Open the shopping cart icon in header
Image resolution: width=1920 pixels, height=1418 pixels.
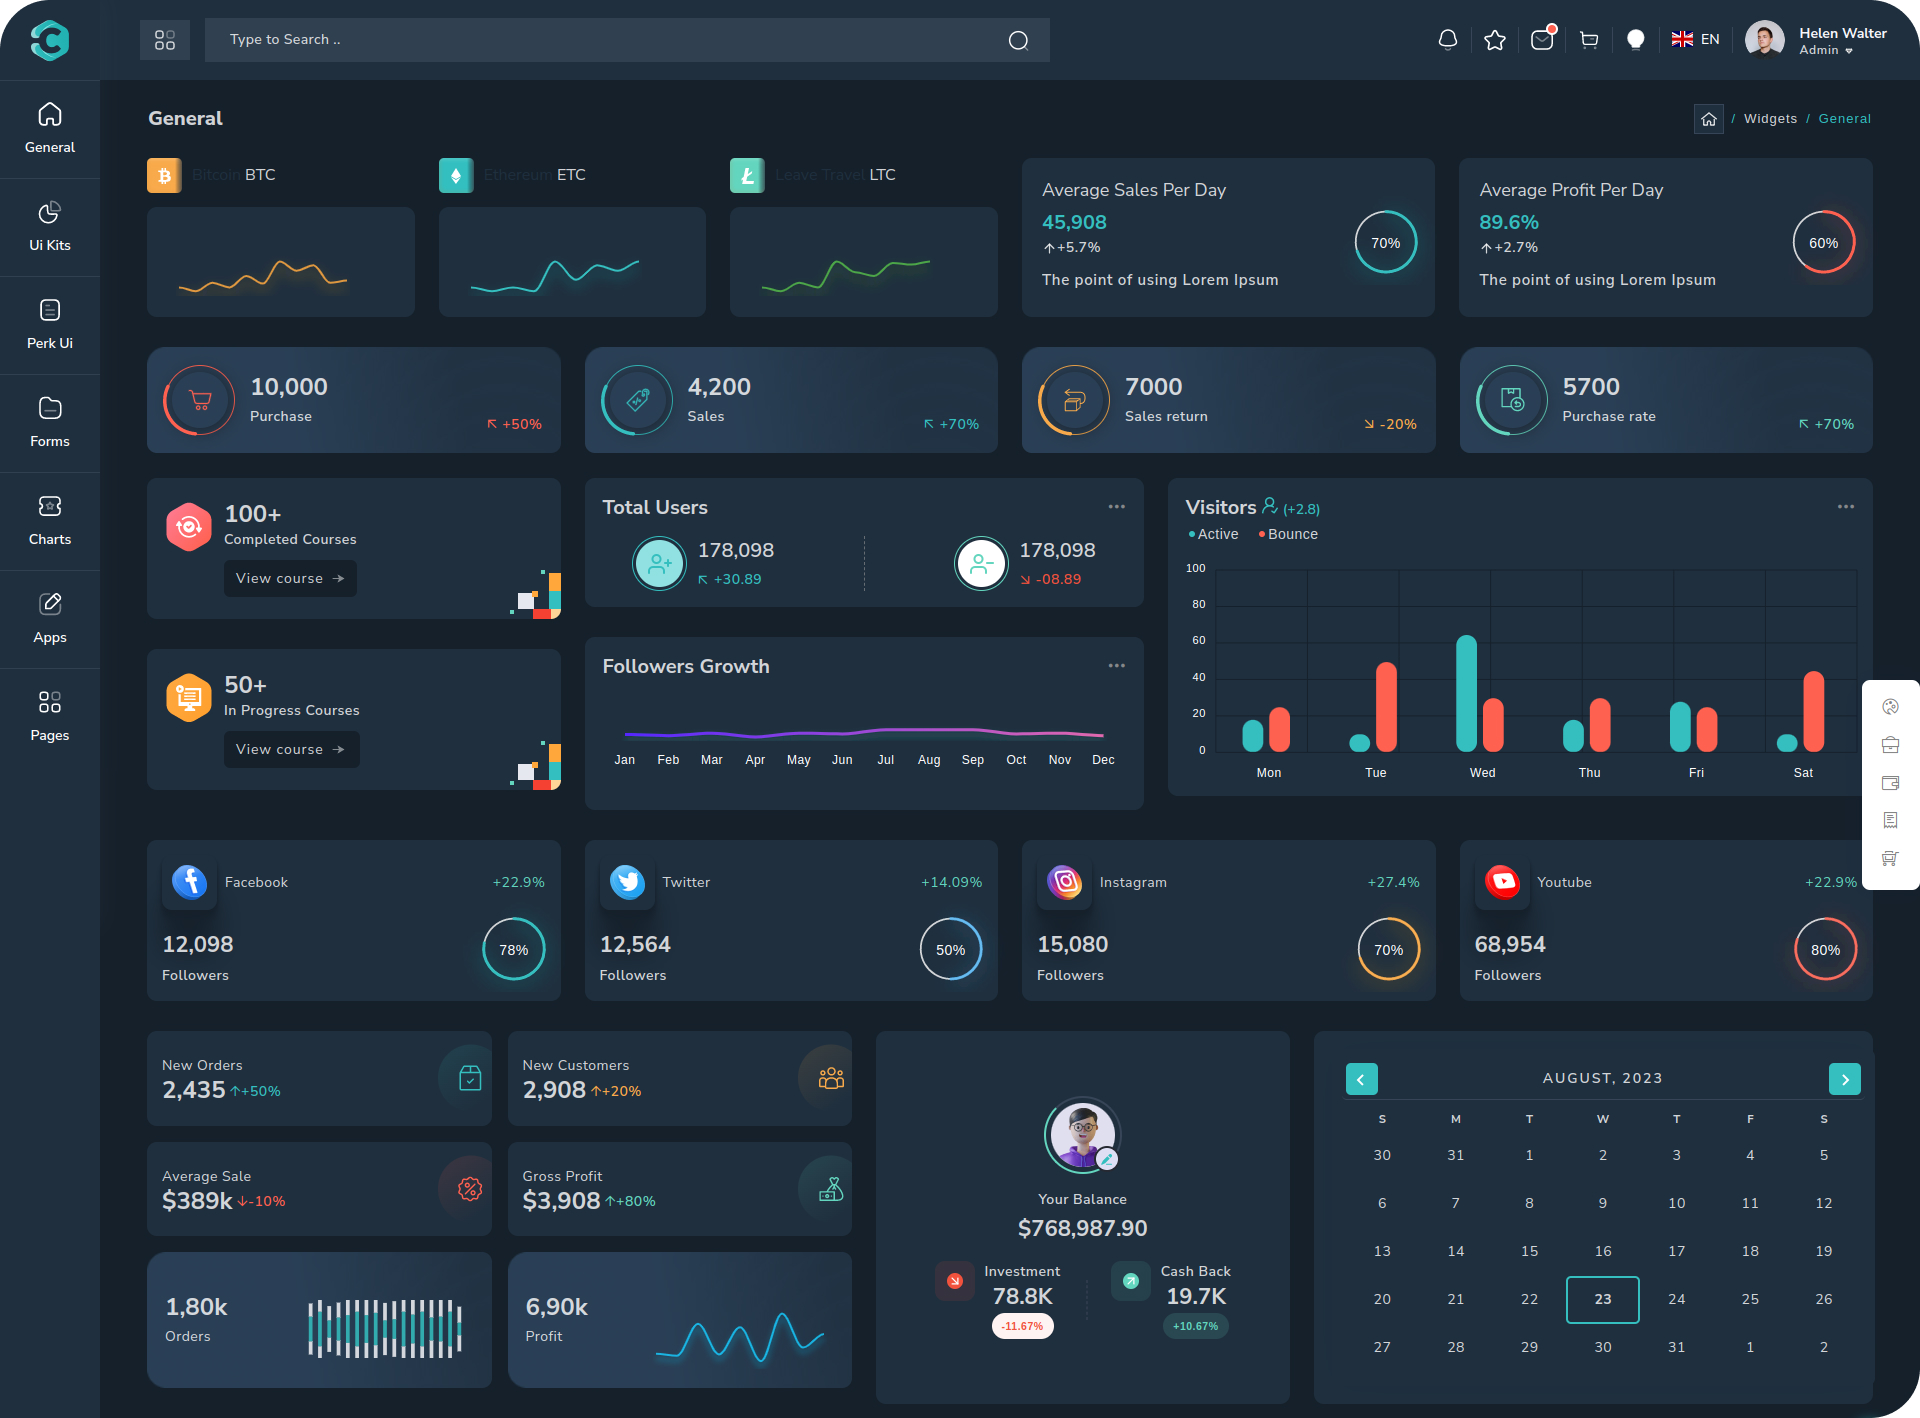pos(1588,40)
